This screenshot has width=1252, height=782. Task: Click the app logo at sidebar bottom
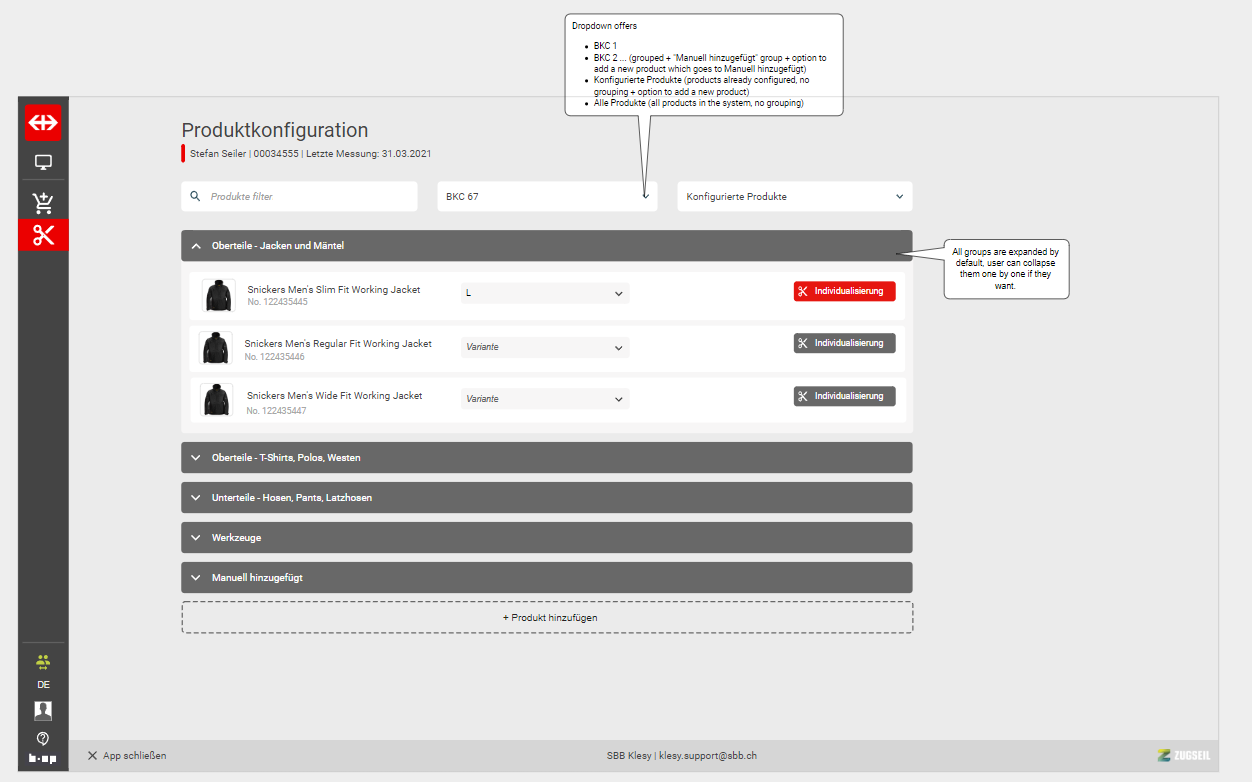[43, 759]
